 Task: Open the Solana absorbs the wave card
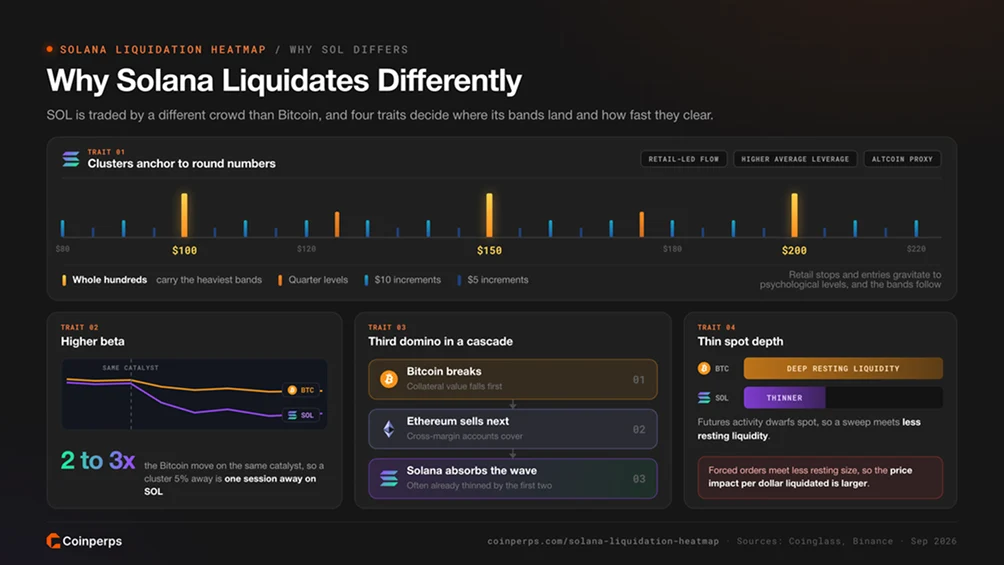[513, 478]
